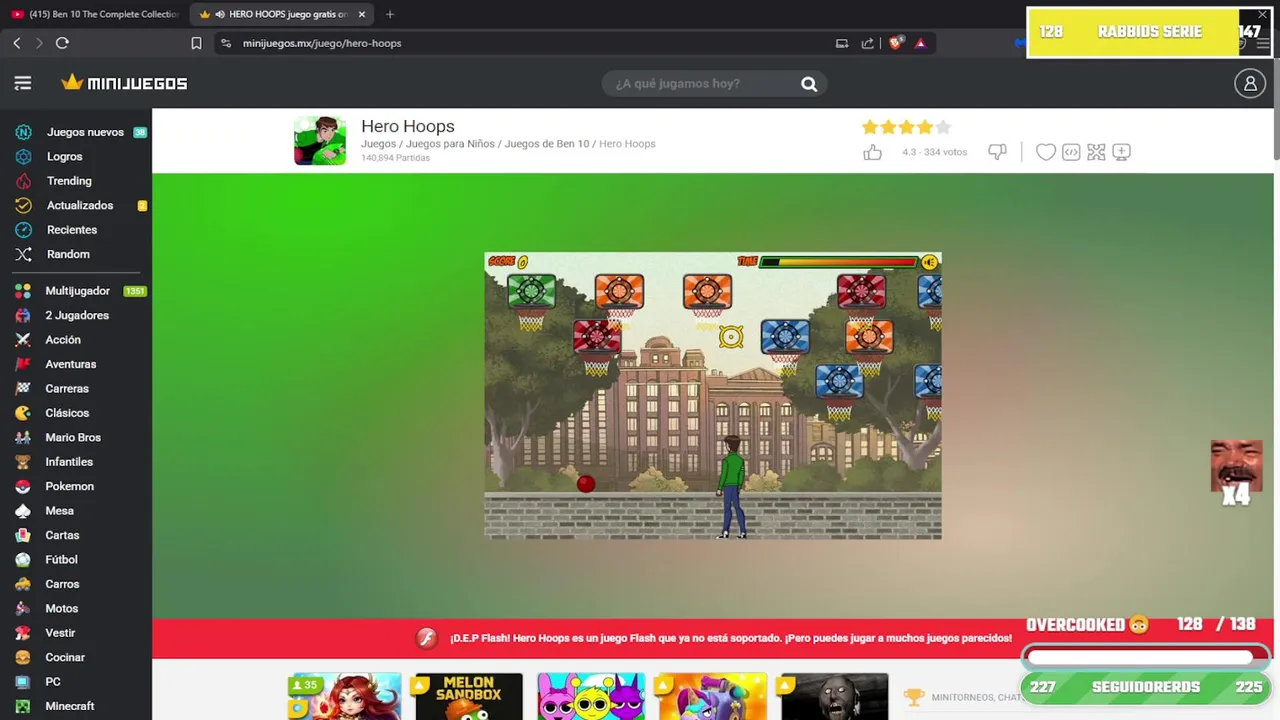Open the PC category

click(53, 682)
